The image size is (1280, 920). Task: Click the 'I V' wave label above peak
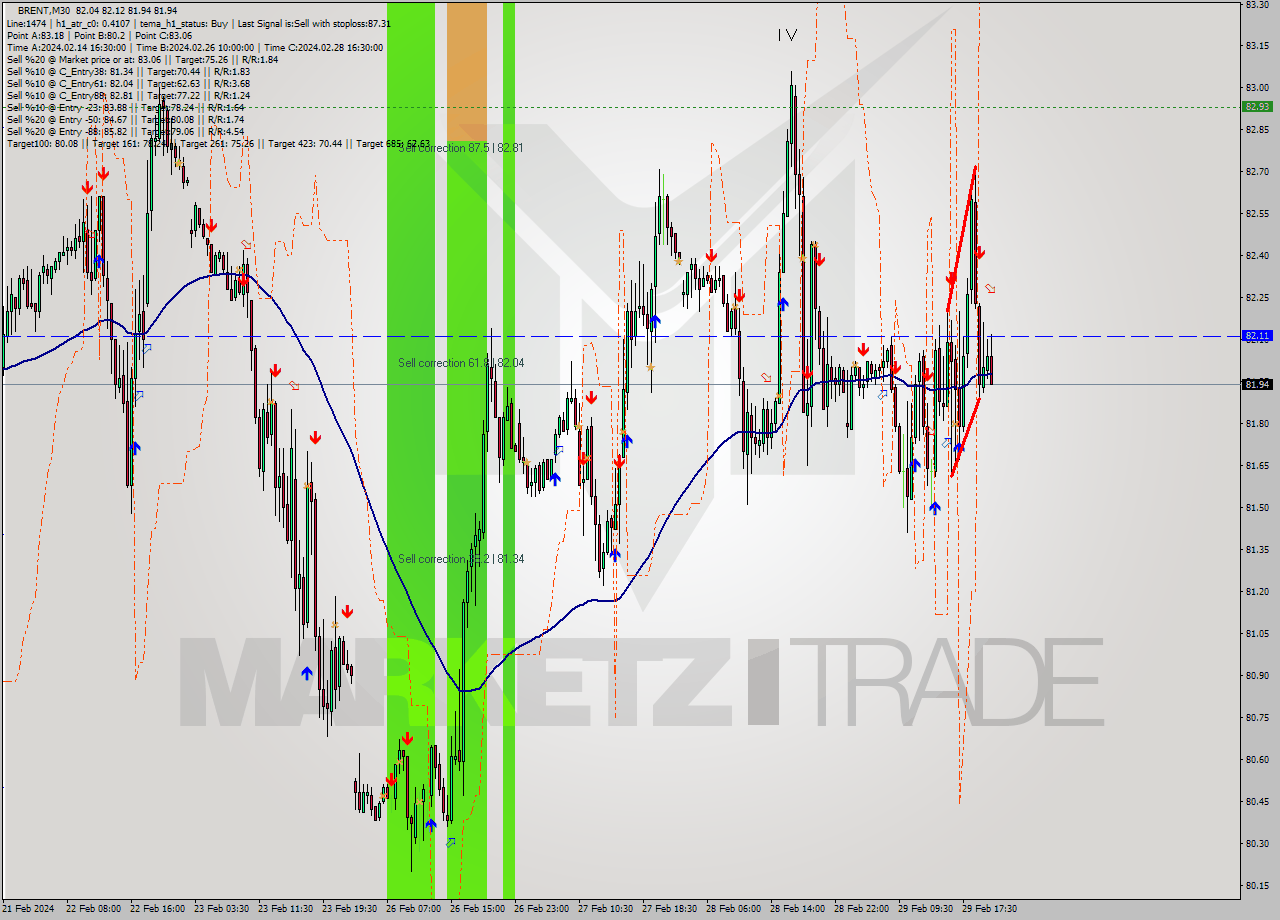tap(787, 35)
